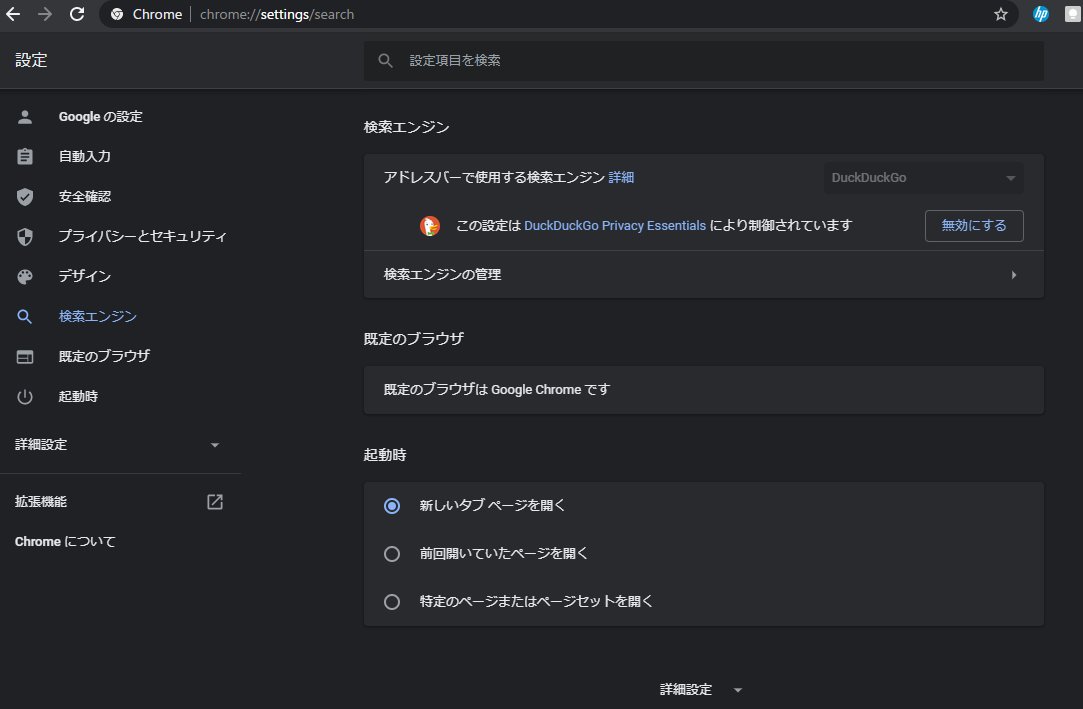Click the 起動時 section heading

point(385,455)
